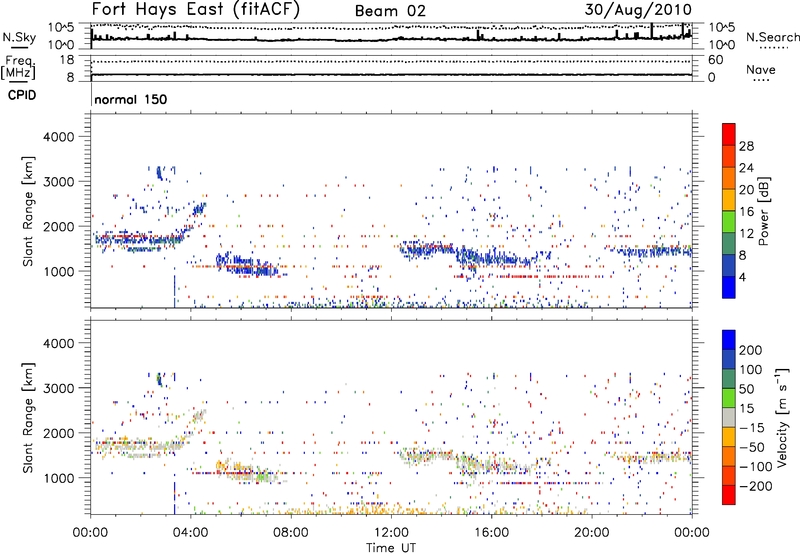The width and height of the screenshot is (800, 554).
Task: Select the '-15' velocity colorbar label
Action: click(752, 428)
